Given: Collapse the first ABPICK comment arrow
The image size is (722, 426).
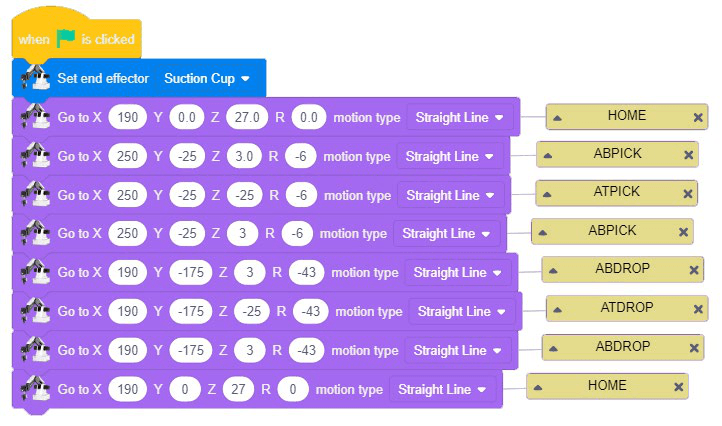Looking at the screenshot, I should [547, 155].
